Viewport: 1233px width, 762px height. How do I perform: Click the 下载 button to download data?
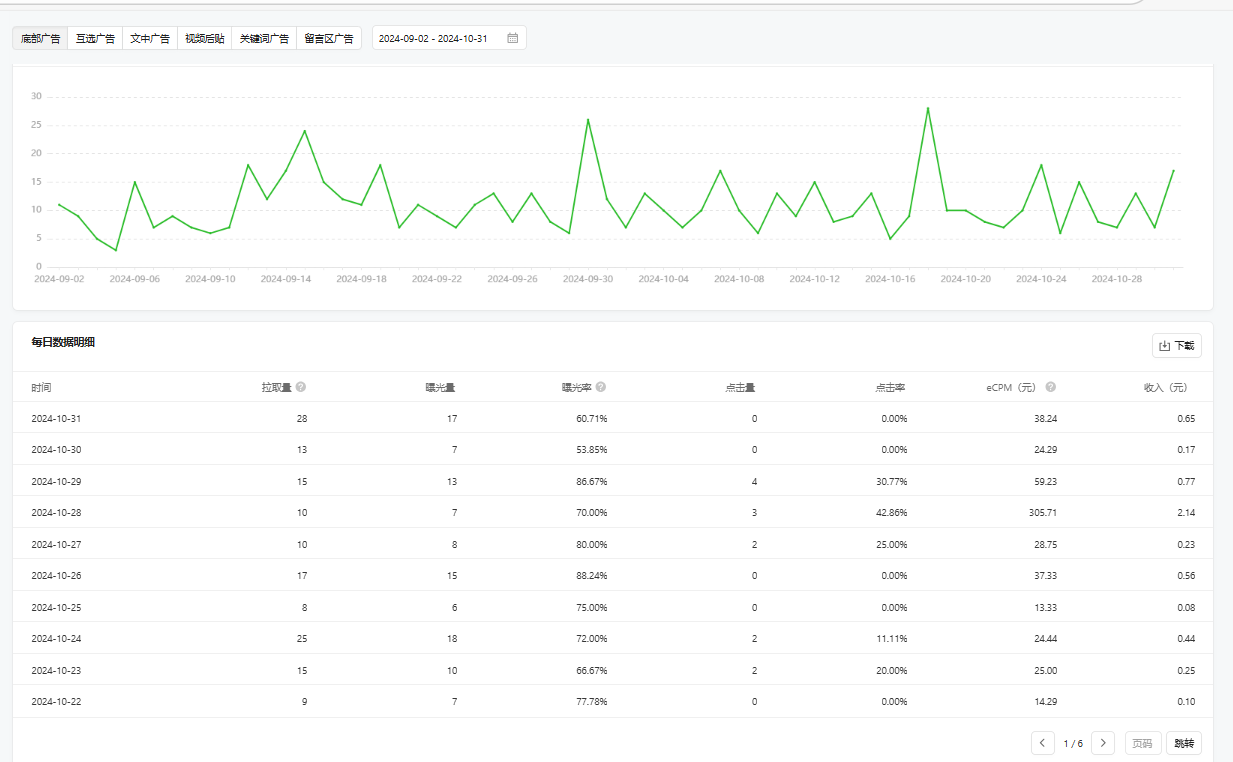(1177, 346)
